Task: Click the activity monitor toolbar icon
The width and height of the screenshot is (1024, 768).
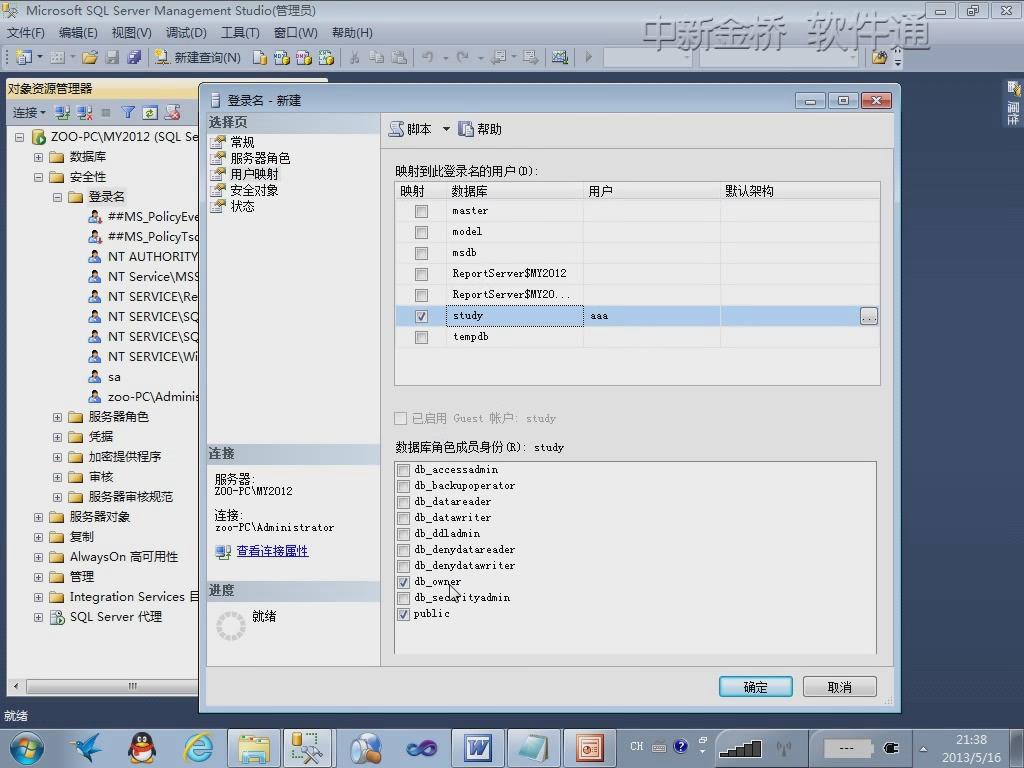Action: pos(560,57)
